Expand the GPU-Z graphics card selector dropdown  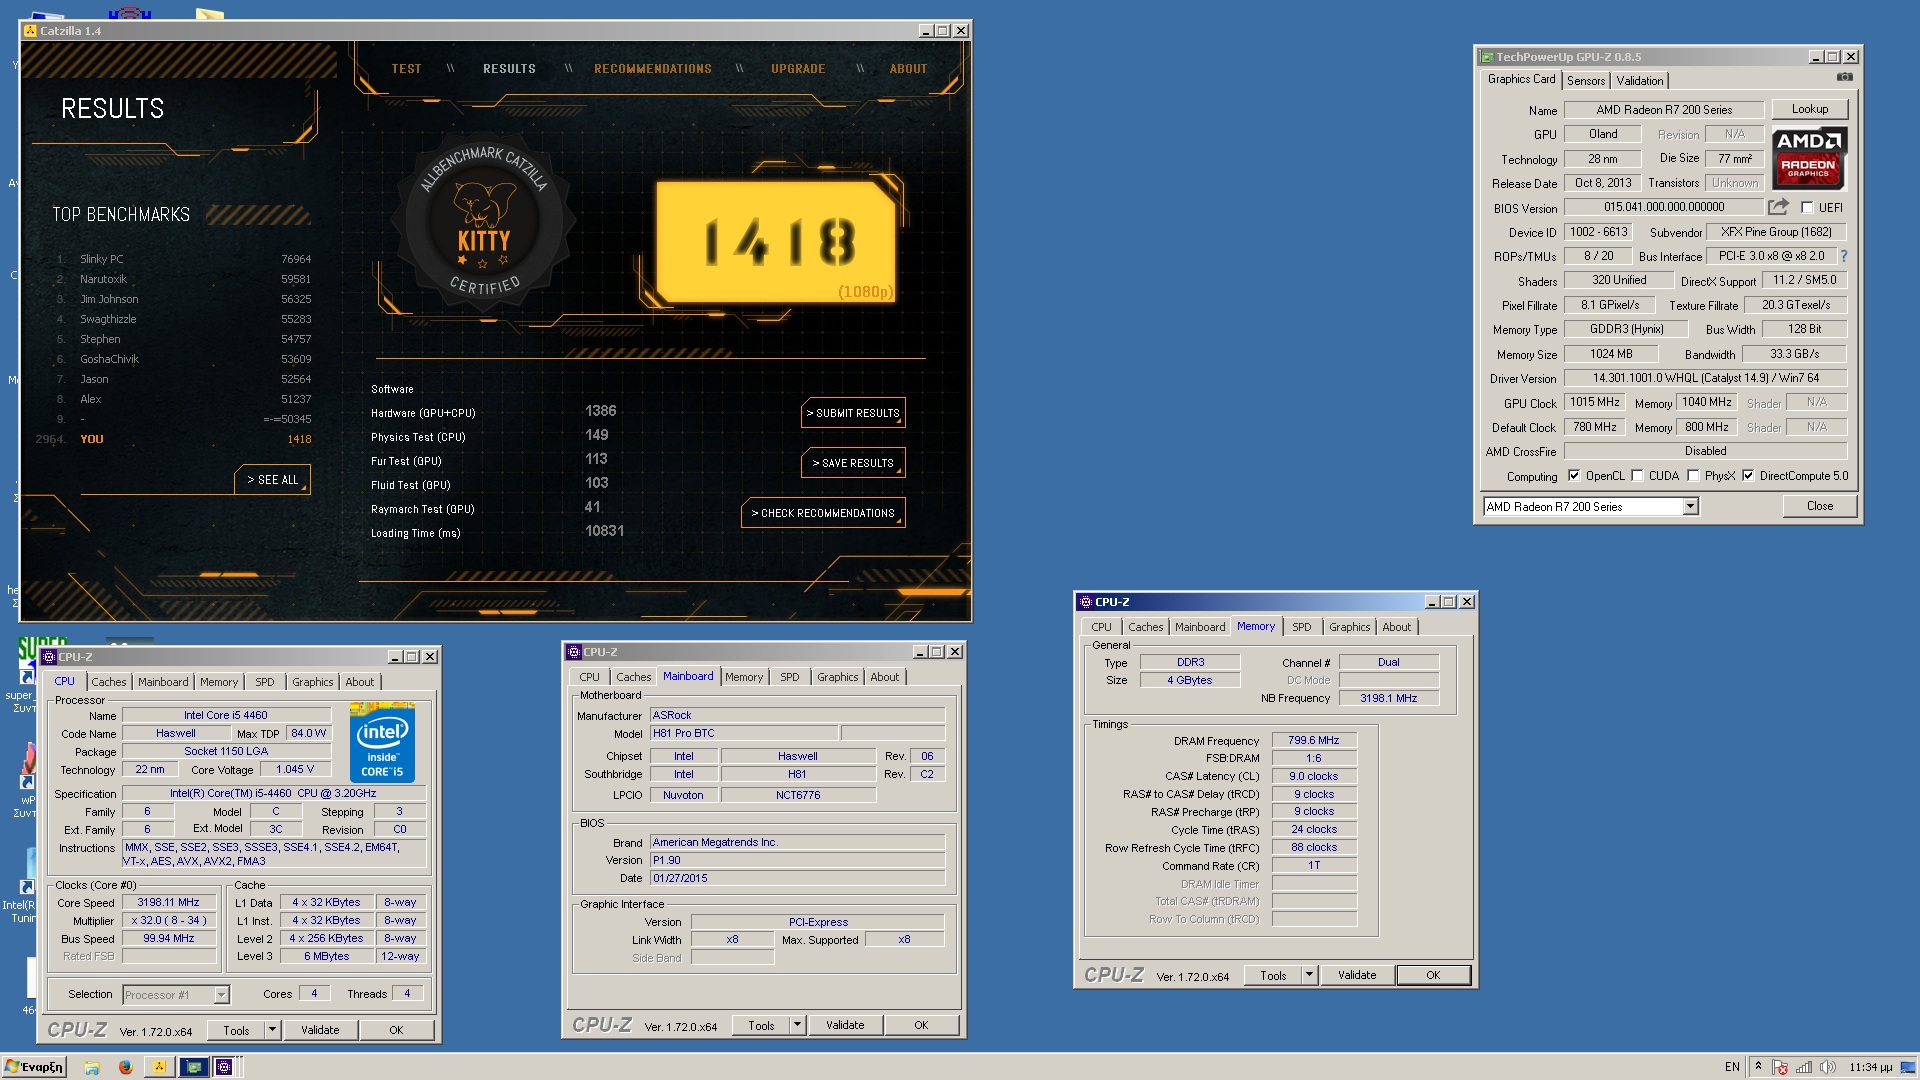click(1690, 507)
